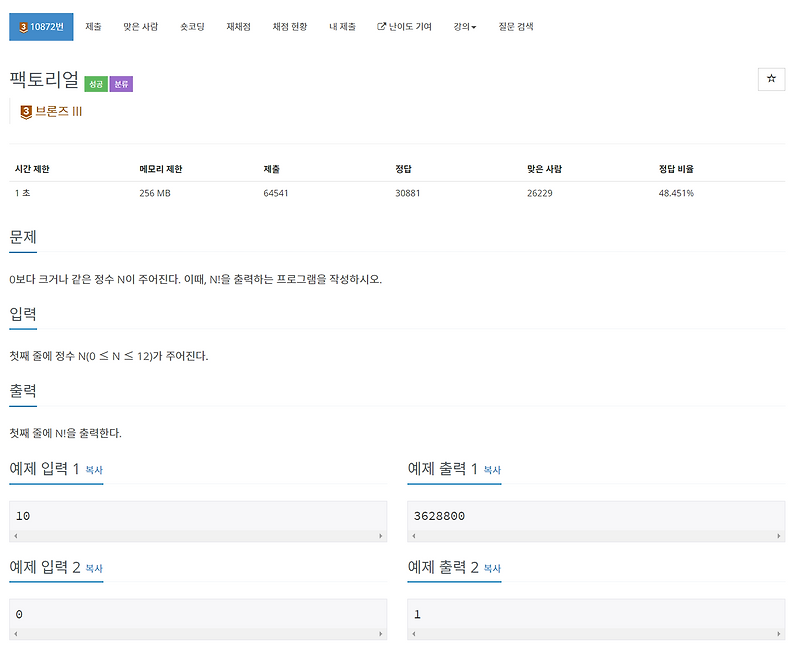Toggle the bookmark star for this problem
This screenshot has width=800, height=651.
pos(771,78)
